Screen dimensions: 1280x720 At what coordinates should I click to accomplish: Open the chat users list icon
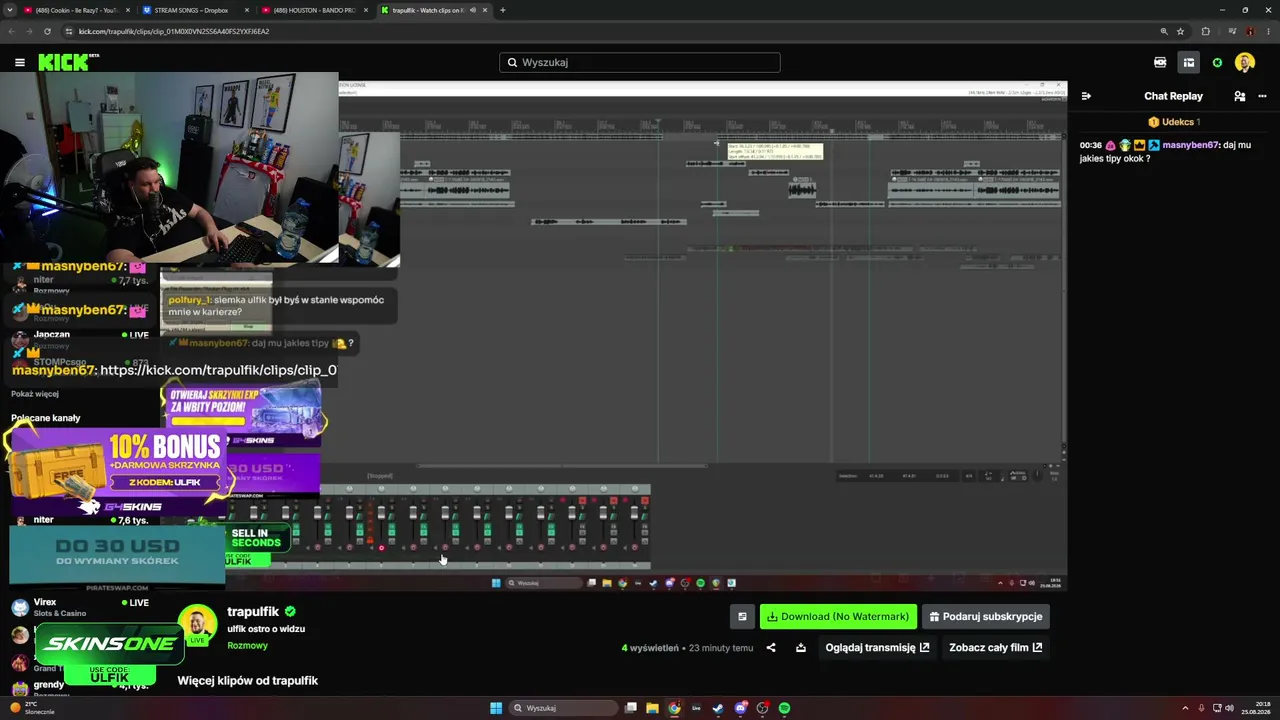[x=1240, y=96]
